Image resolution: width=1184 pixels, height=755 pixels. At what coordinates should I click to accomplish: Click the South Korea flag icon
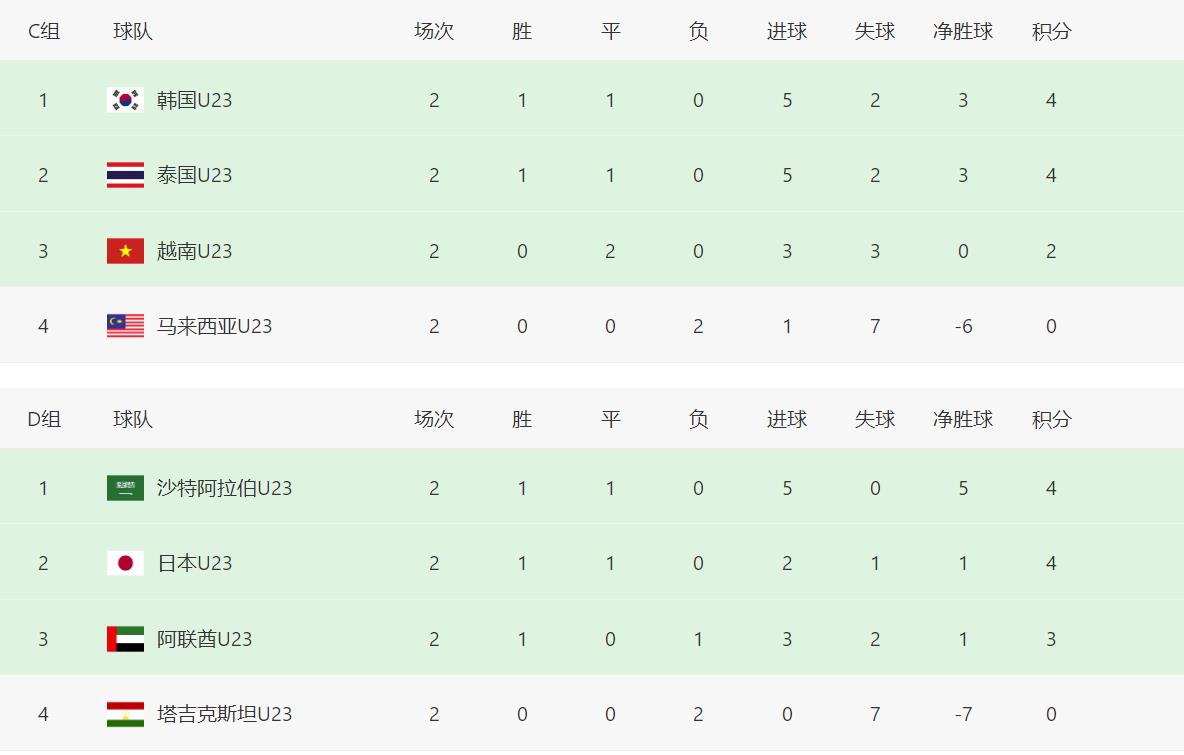[x=125, y=100]
